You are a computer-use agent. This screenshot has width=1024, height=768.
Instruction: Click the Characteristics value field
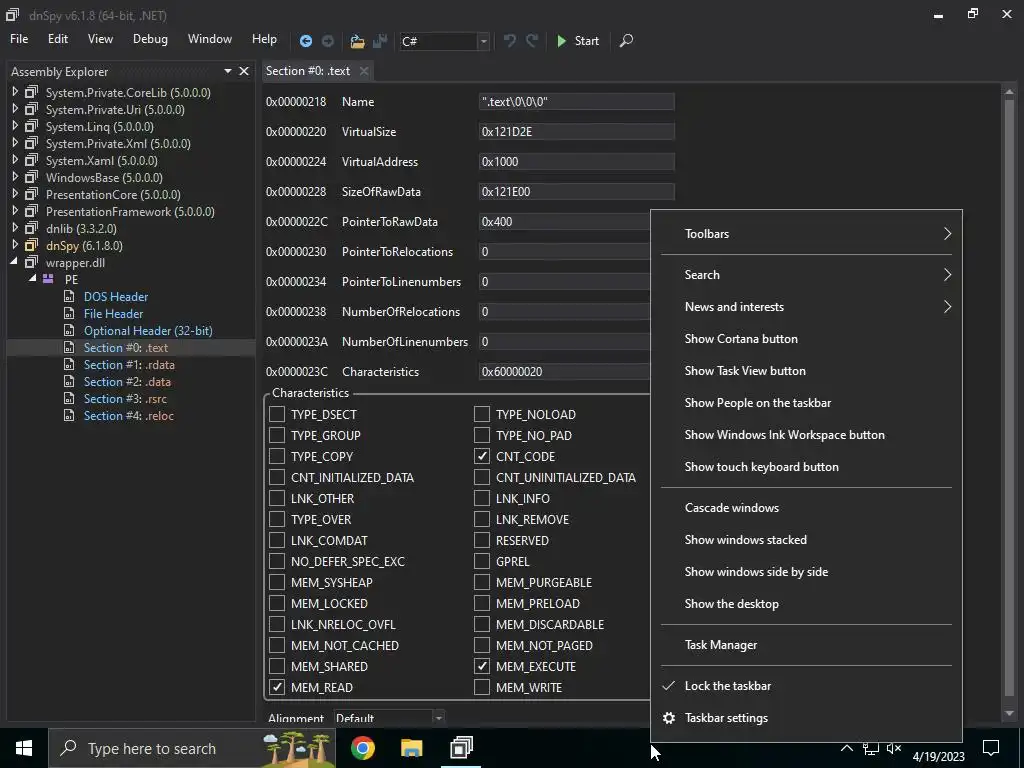click(x=565, y=372)
